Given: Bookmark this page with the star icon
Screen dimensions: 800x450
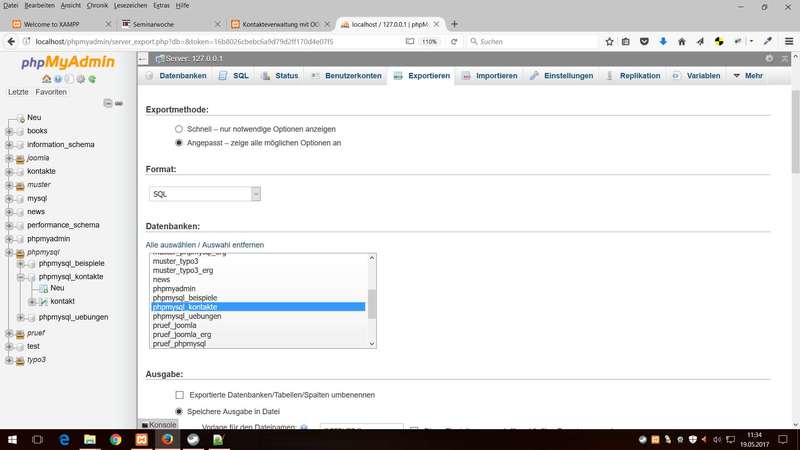Looking at the screenshot, I should click(x=609, y=41).
